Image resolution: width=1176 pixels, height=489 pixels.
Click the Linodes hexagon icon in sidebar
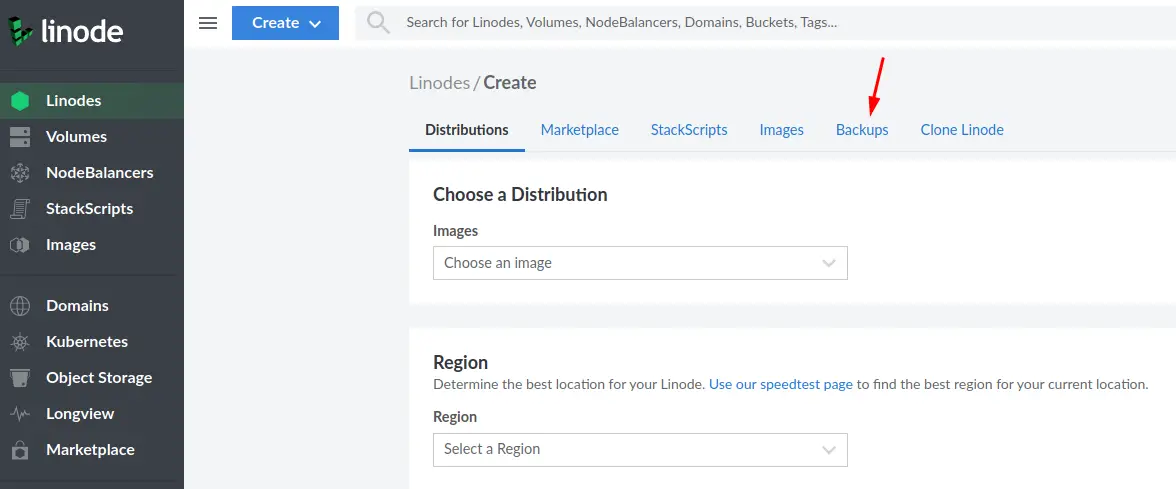20,101
